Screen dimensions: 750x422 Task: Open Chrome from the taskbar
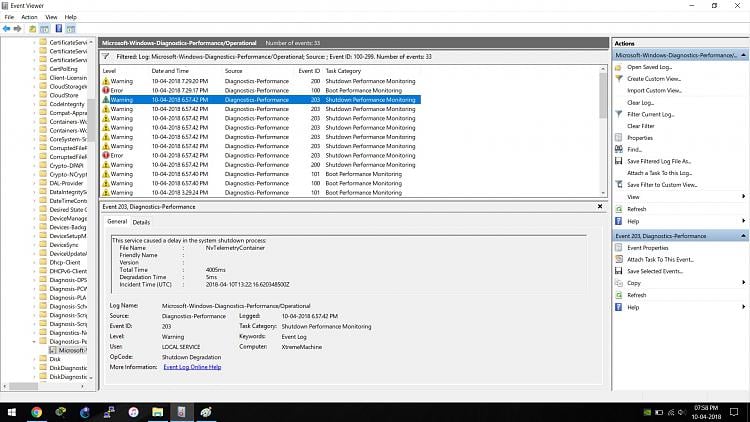point(36,412)
